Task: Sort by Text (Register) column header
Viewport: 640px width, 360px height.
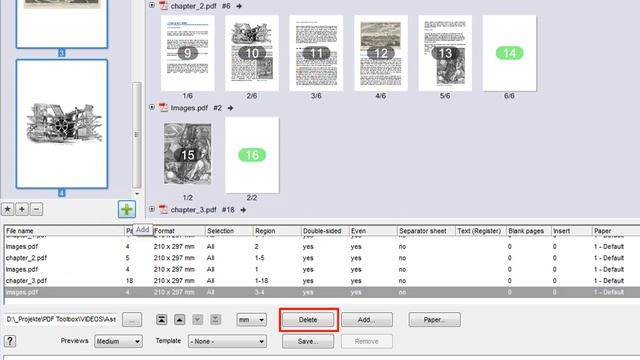Action: click(x=479, y=231)
